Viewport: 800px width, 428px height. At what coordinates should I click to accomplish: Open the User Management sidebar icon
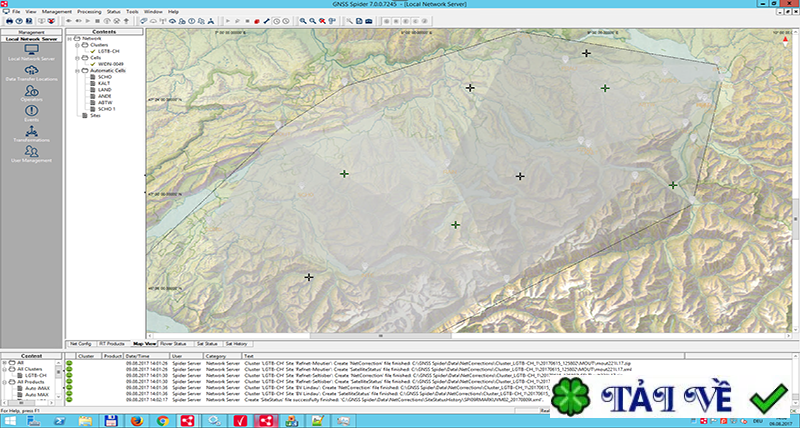tap(31, 153)
